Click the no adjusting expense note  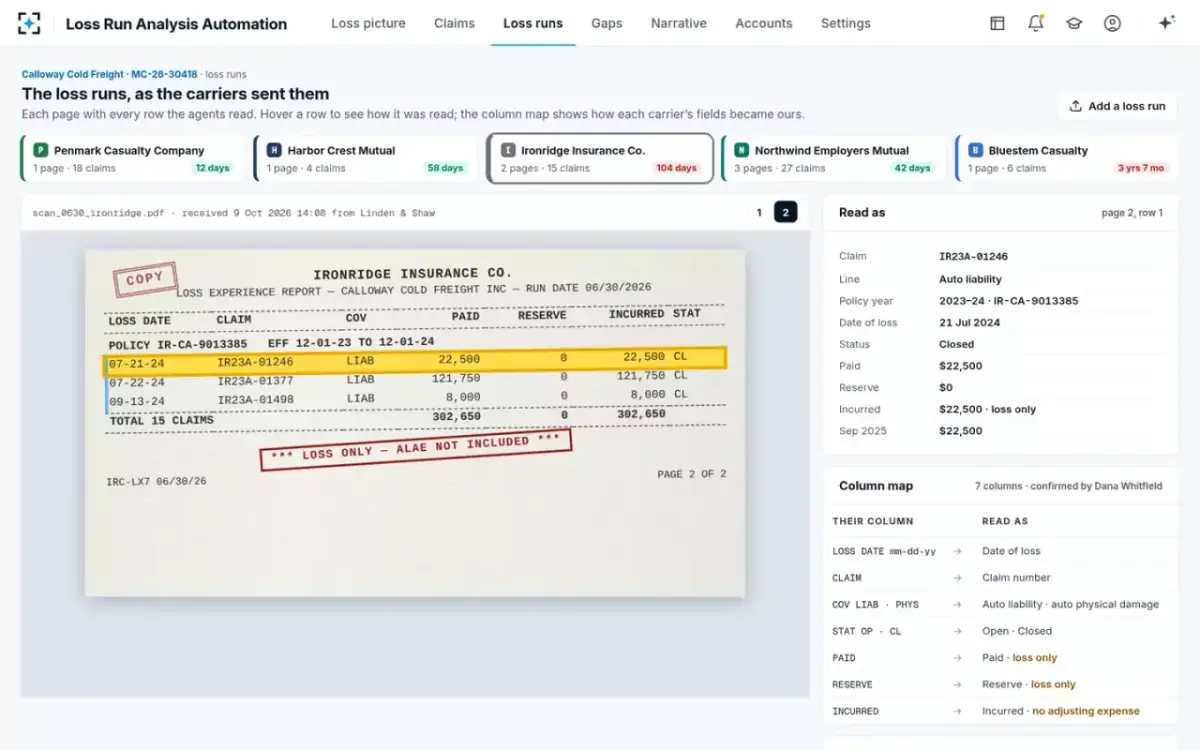click(1086, 711)
